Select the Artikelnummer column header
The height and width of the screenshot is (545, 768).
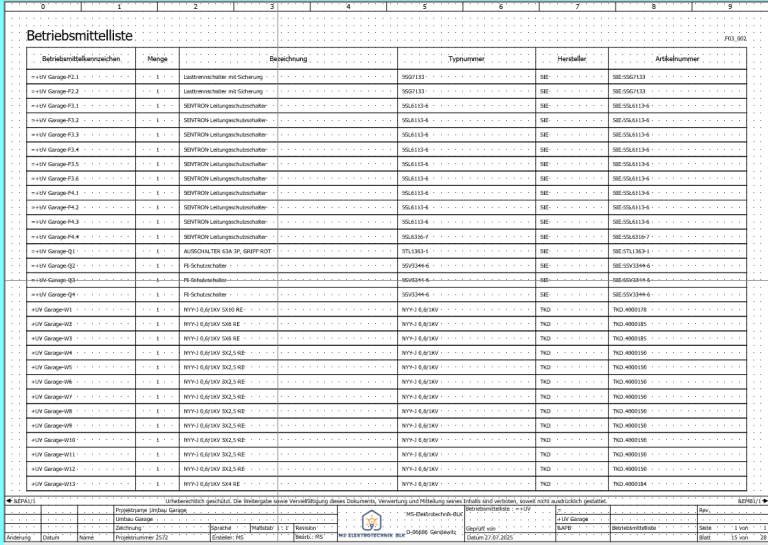pos(677,59)
